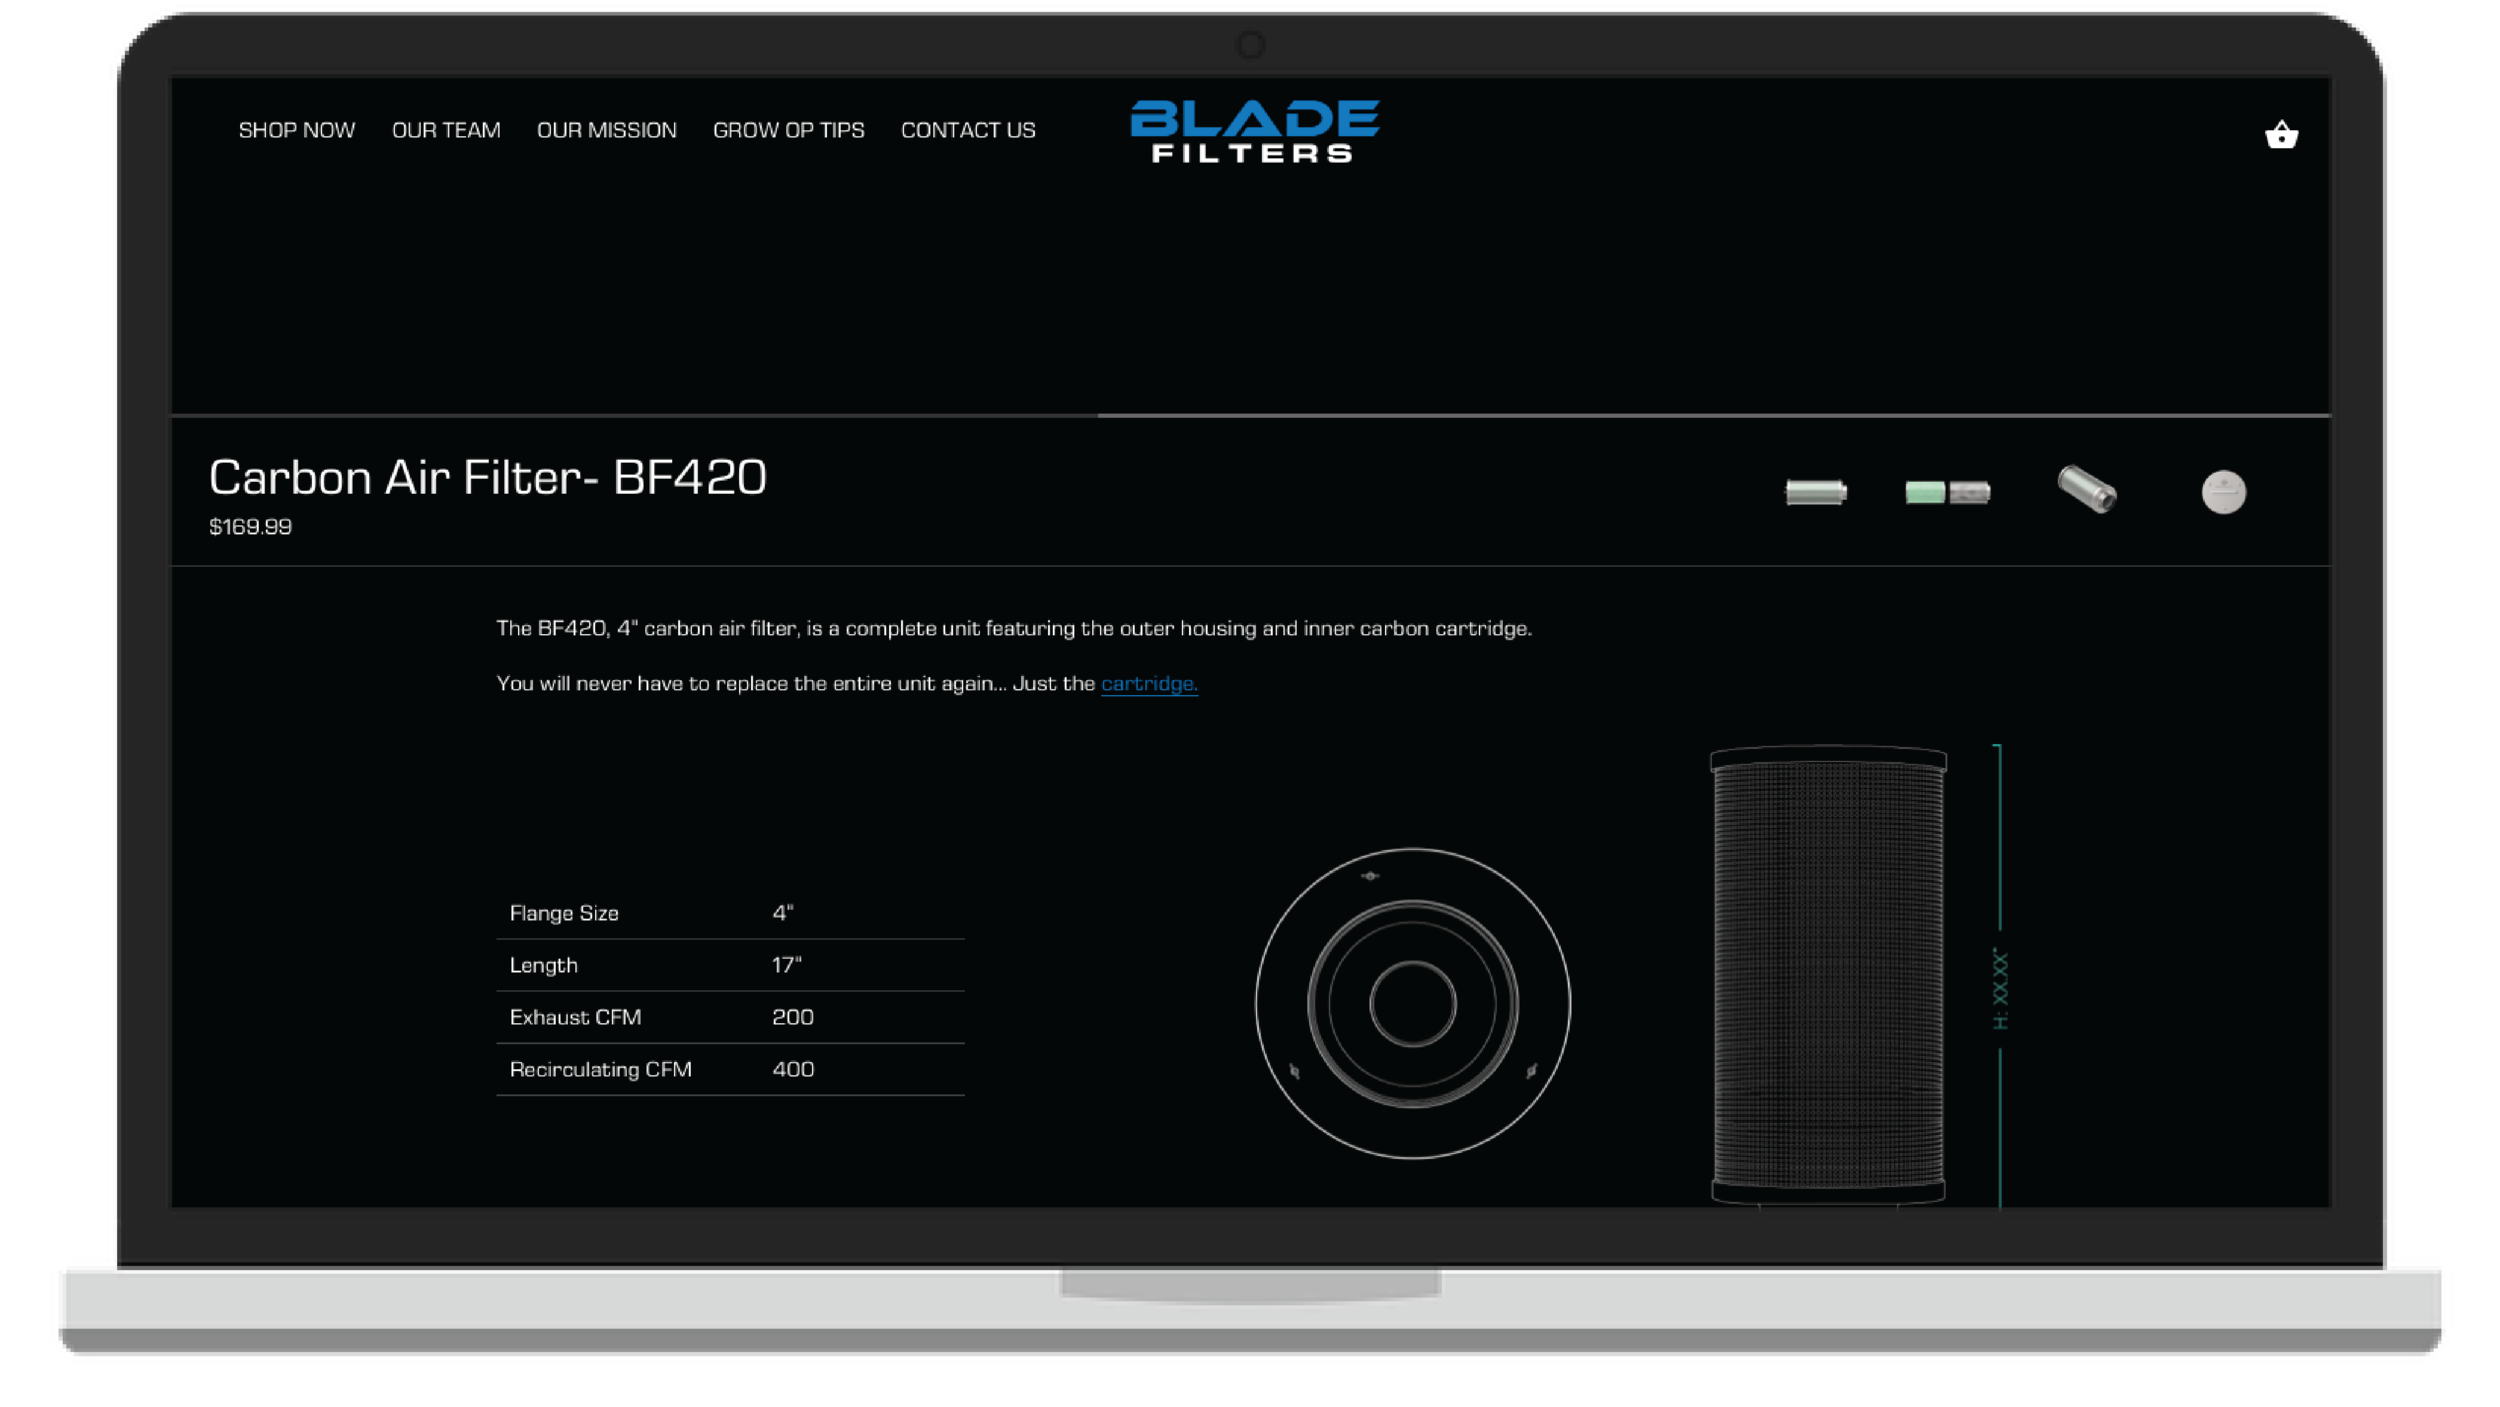Select the round end-cap thumbnail
The height and width of the screenshot is (1407, 2500).
2224,492
